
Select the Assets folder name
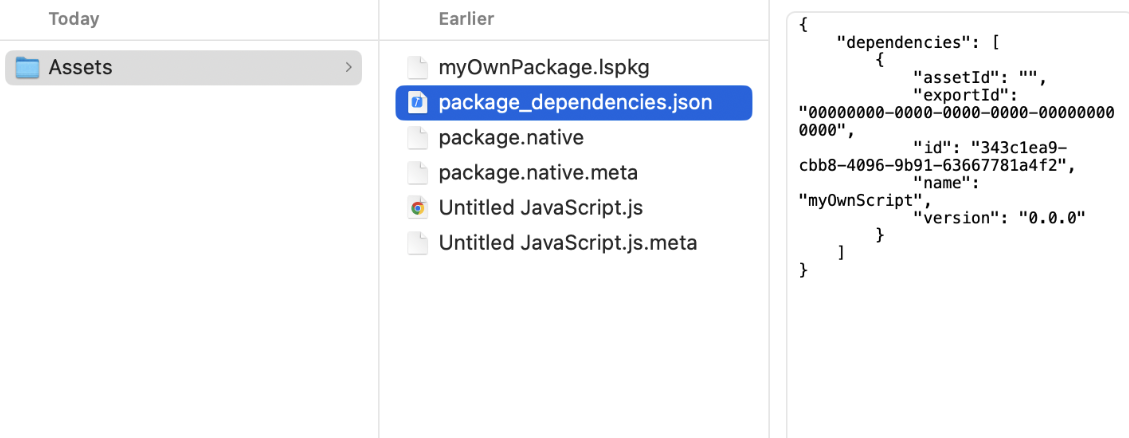click(x=80, y=68)
